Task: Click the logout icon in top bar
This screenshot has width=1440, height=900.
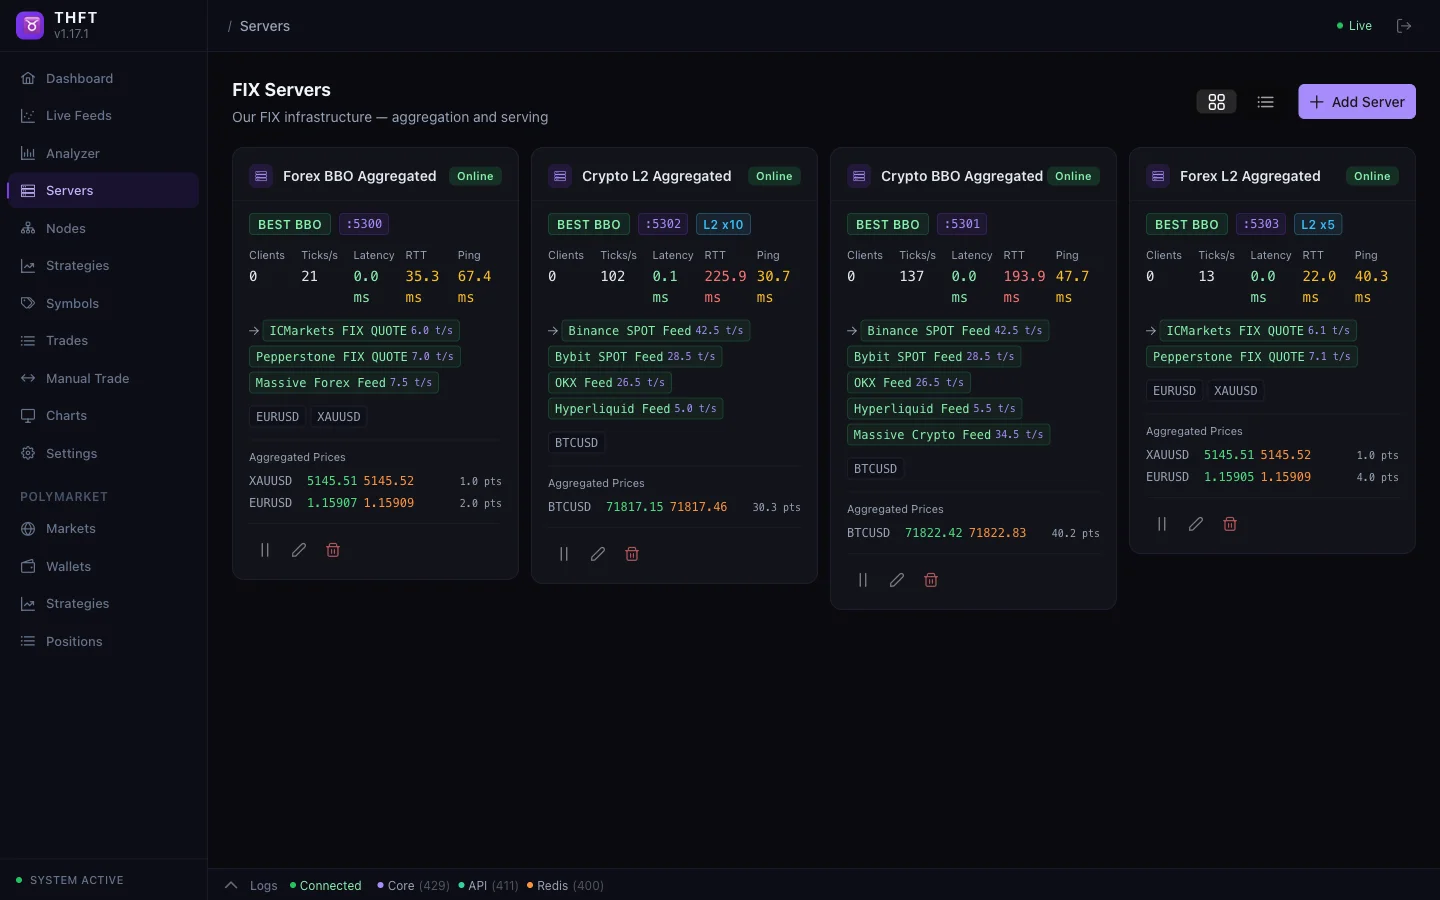Action: (1404, 26)
